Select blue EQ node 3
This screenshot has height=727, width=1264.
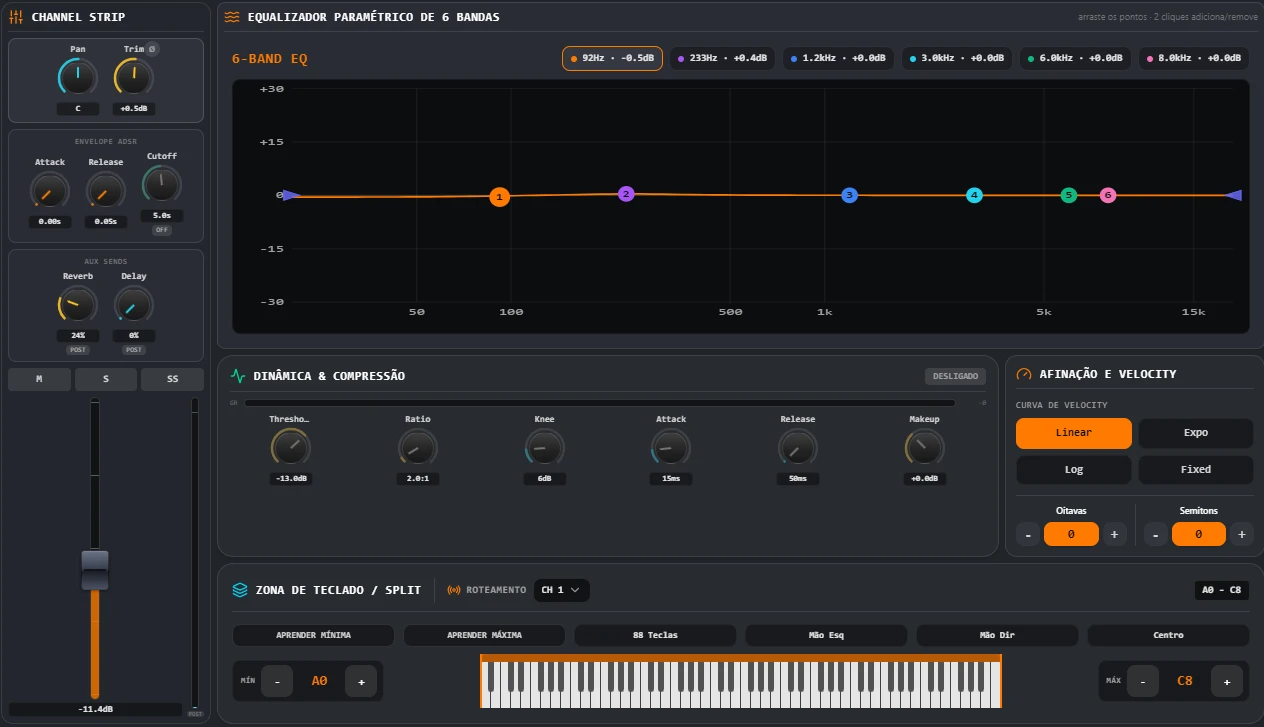click(849, 195)
